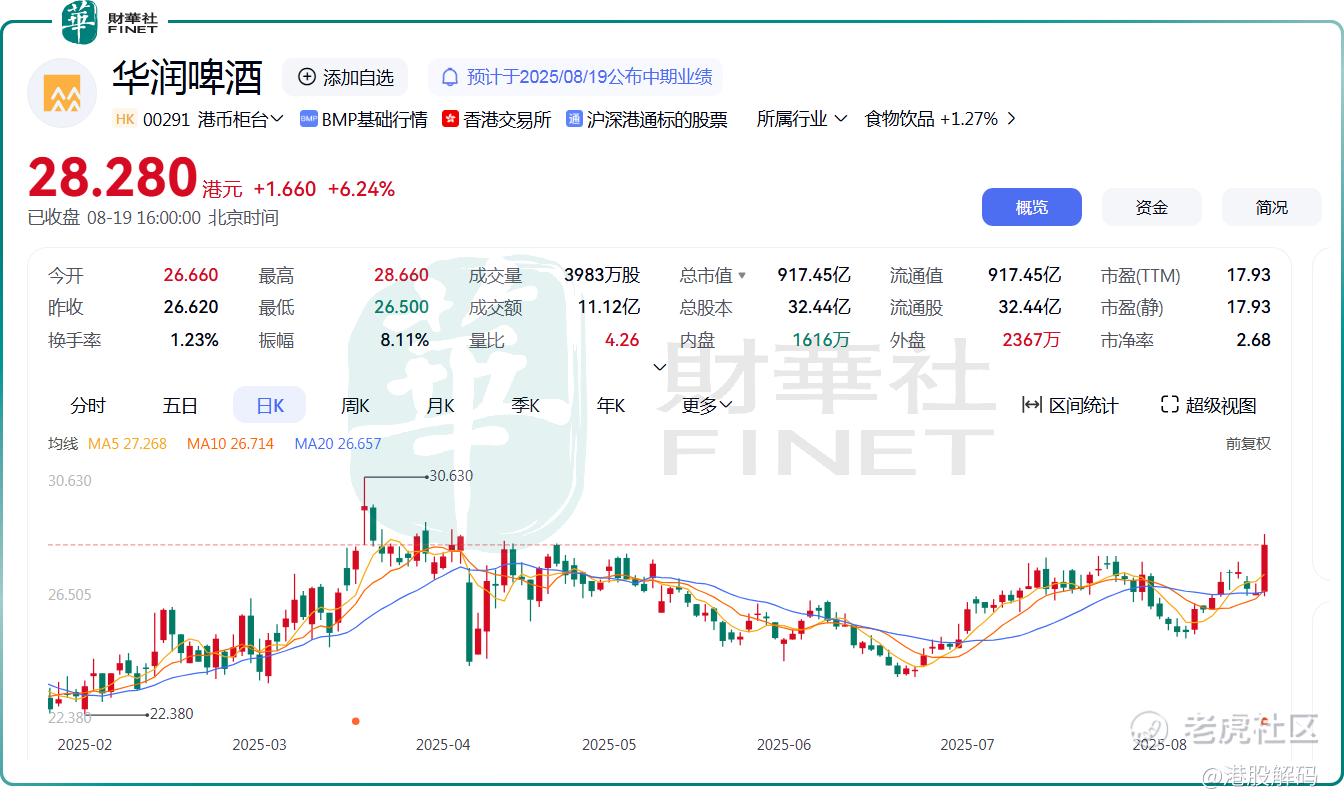Viewport: 1344px width, 806px height.
Task: Switch to the 分时 chart tab
Action: [88, 405]
